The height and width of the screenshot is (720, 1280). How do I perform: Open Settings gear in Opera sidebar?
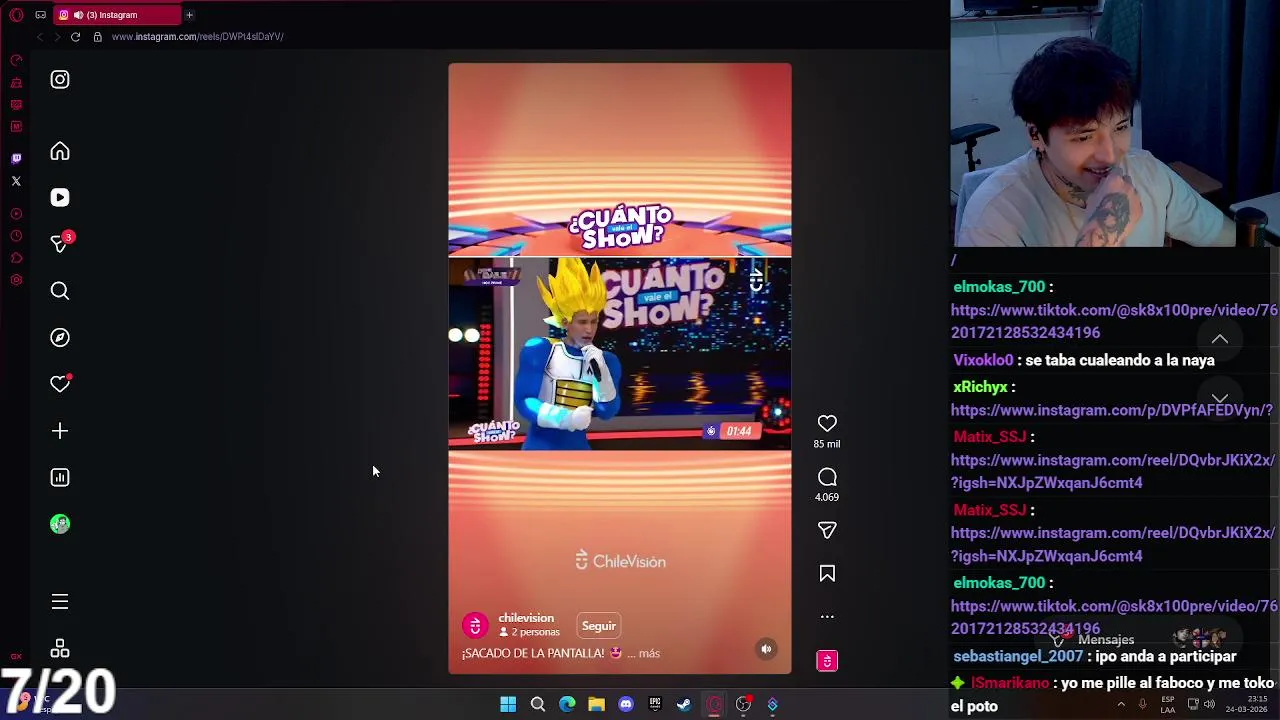coord(16,280)
